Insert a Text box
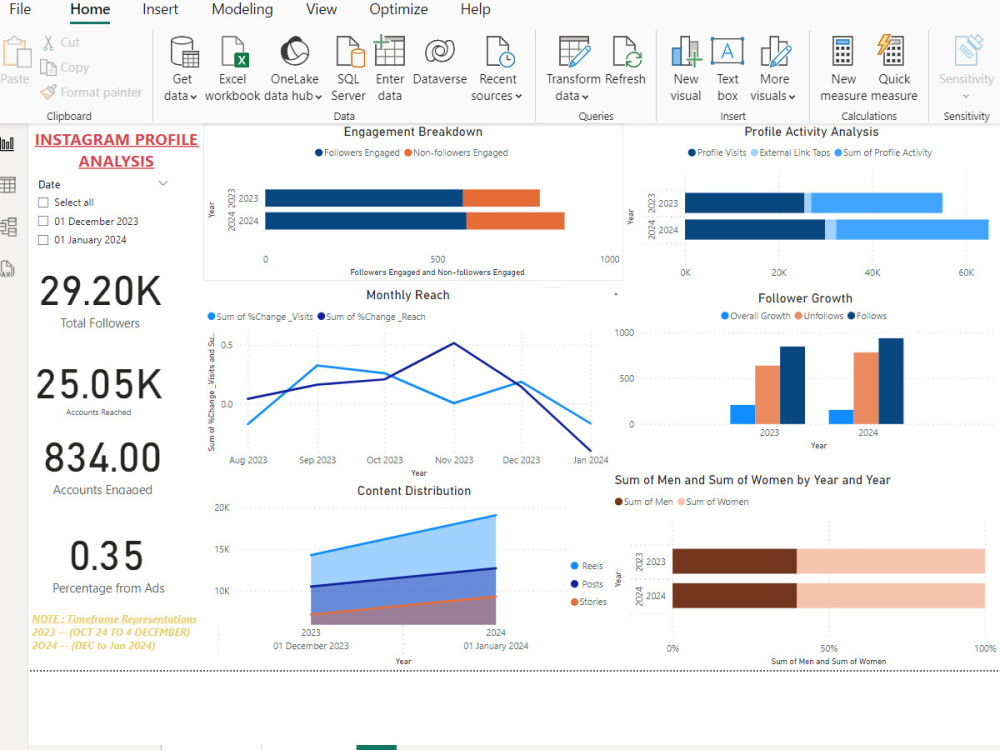Image resolution: width=1000 pixels, height=750 pixels. 727,66
